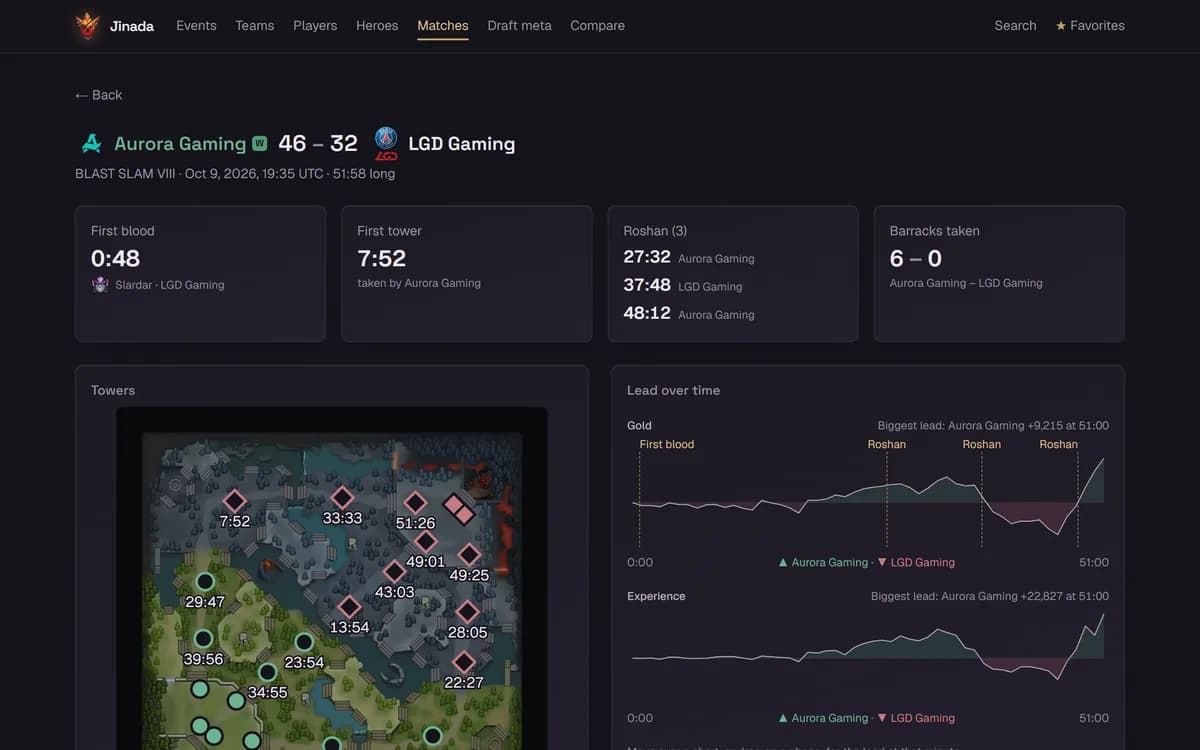Open the Matches tab
Image resolution: width=1200 pixels, height=750 pixels.
443,26
